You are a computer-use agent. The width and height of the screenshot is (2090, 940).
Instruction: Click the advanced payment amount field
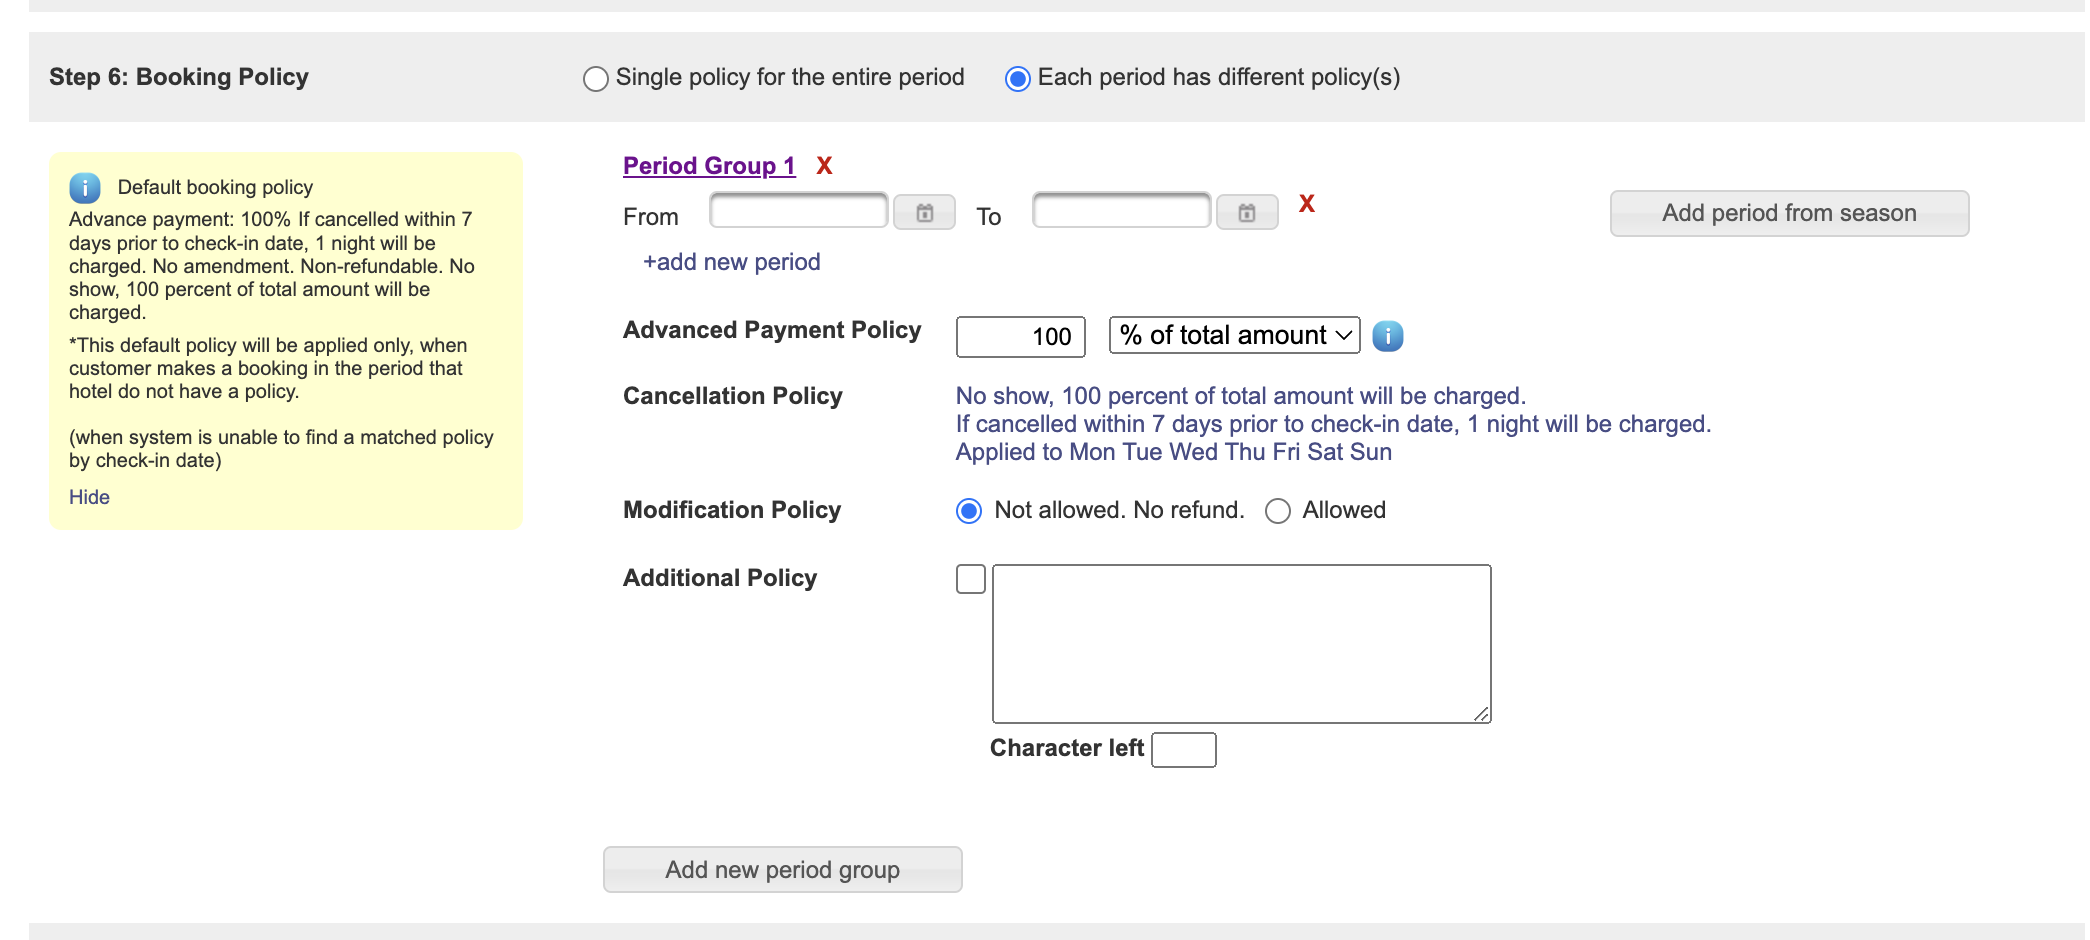pyautogui.click(x=1020, y=337)
